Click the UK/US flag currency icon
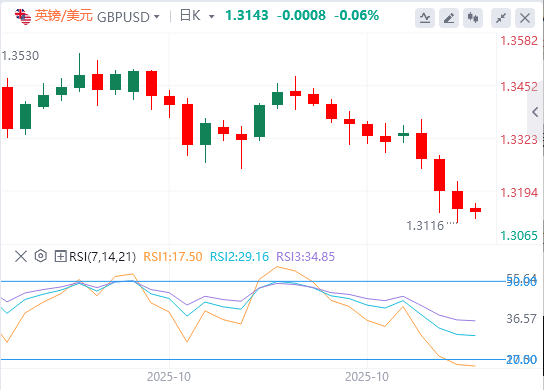This screenshot has width=544, height=390. pos(23,16)
